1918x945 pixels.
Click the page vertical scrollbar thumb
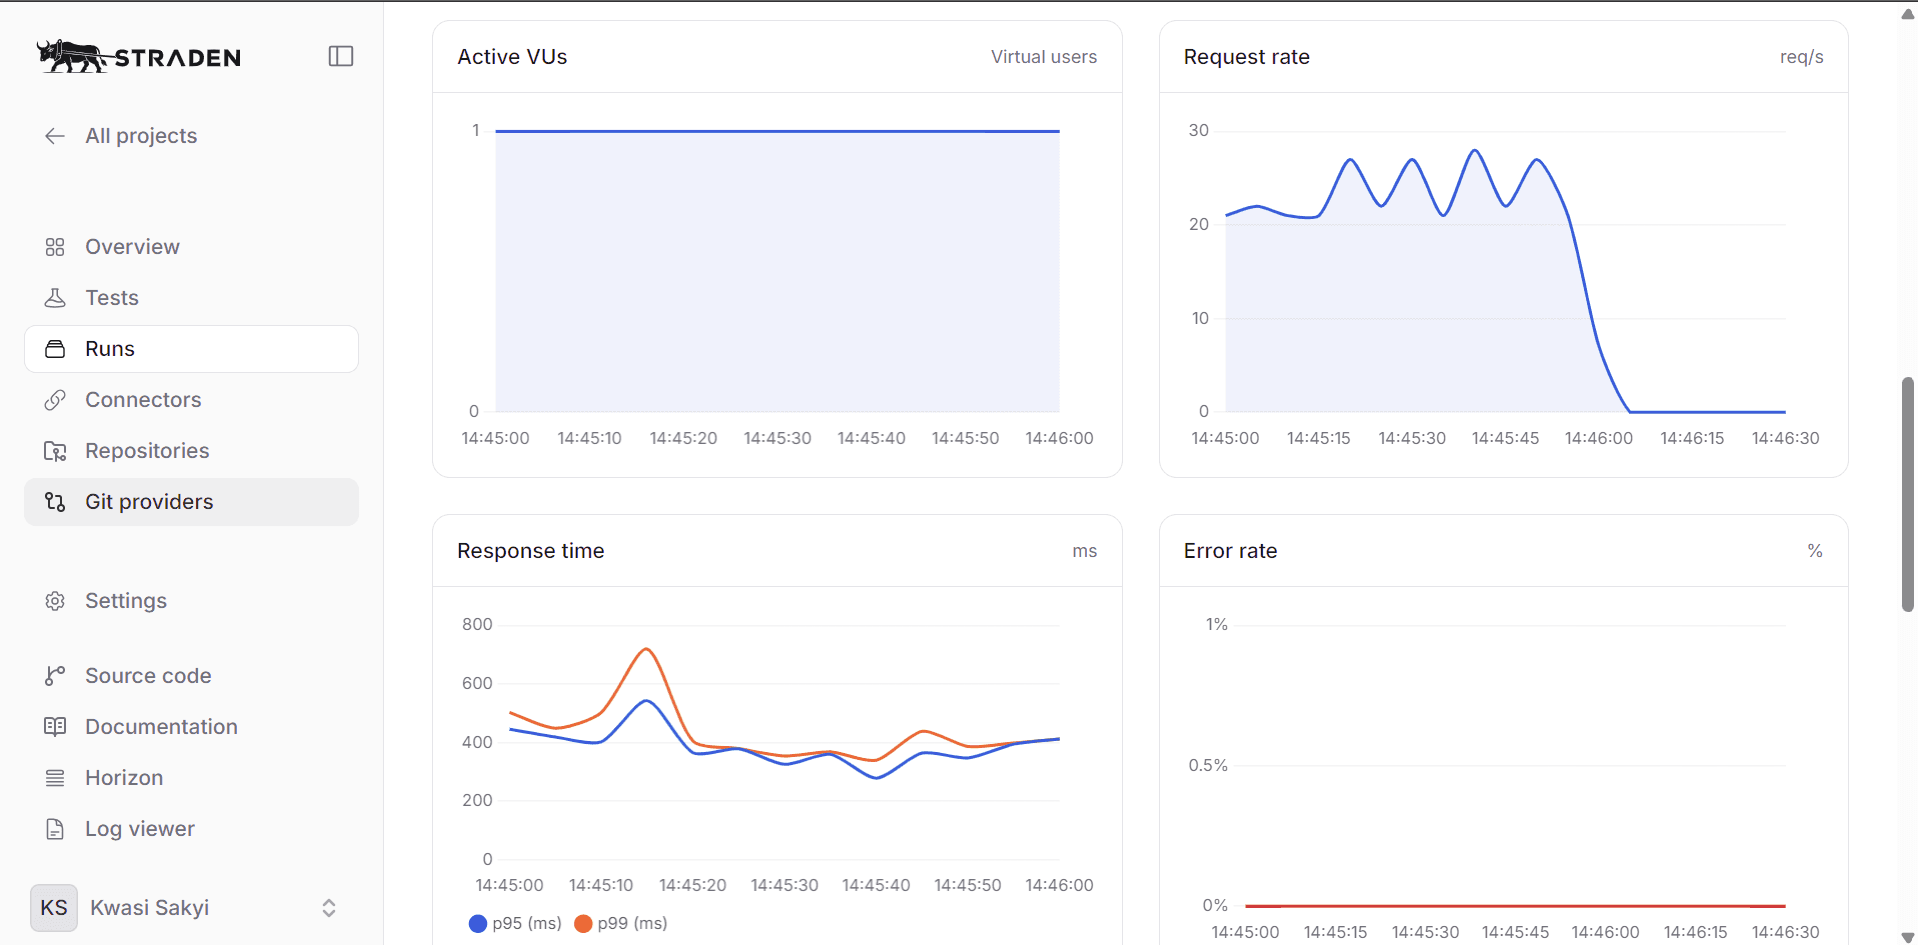[1907, 494]
